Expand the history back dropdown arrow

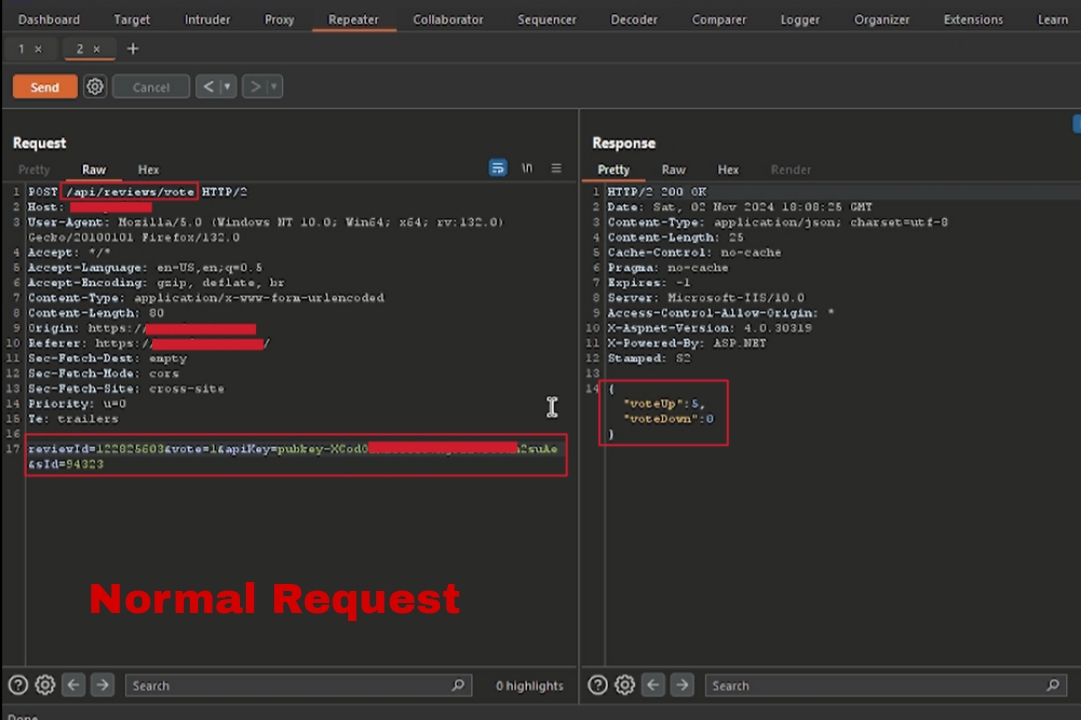point(227,87)
